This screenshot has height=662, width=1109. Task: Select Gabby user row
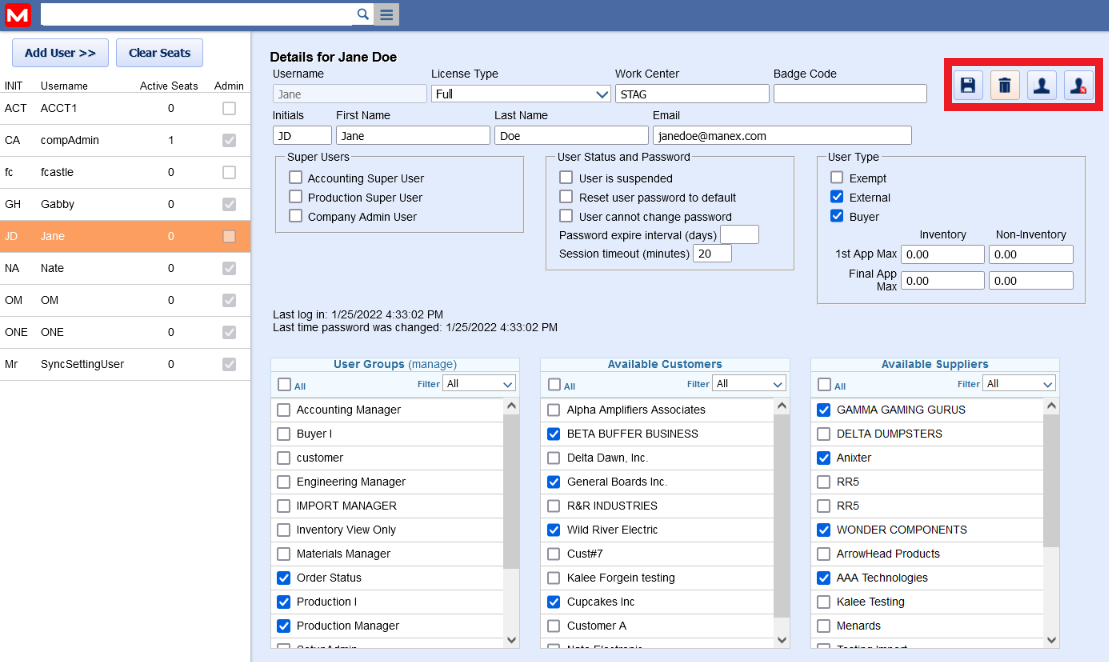[125, 204]
